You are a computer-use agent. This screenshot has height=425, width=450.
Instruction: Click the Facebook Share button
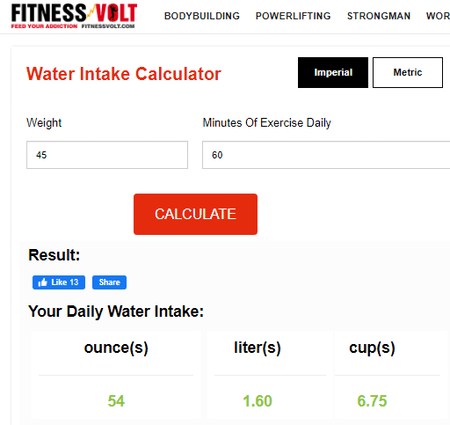click(109, 282)
